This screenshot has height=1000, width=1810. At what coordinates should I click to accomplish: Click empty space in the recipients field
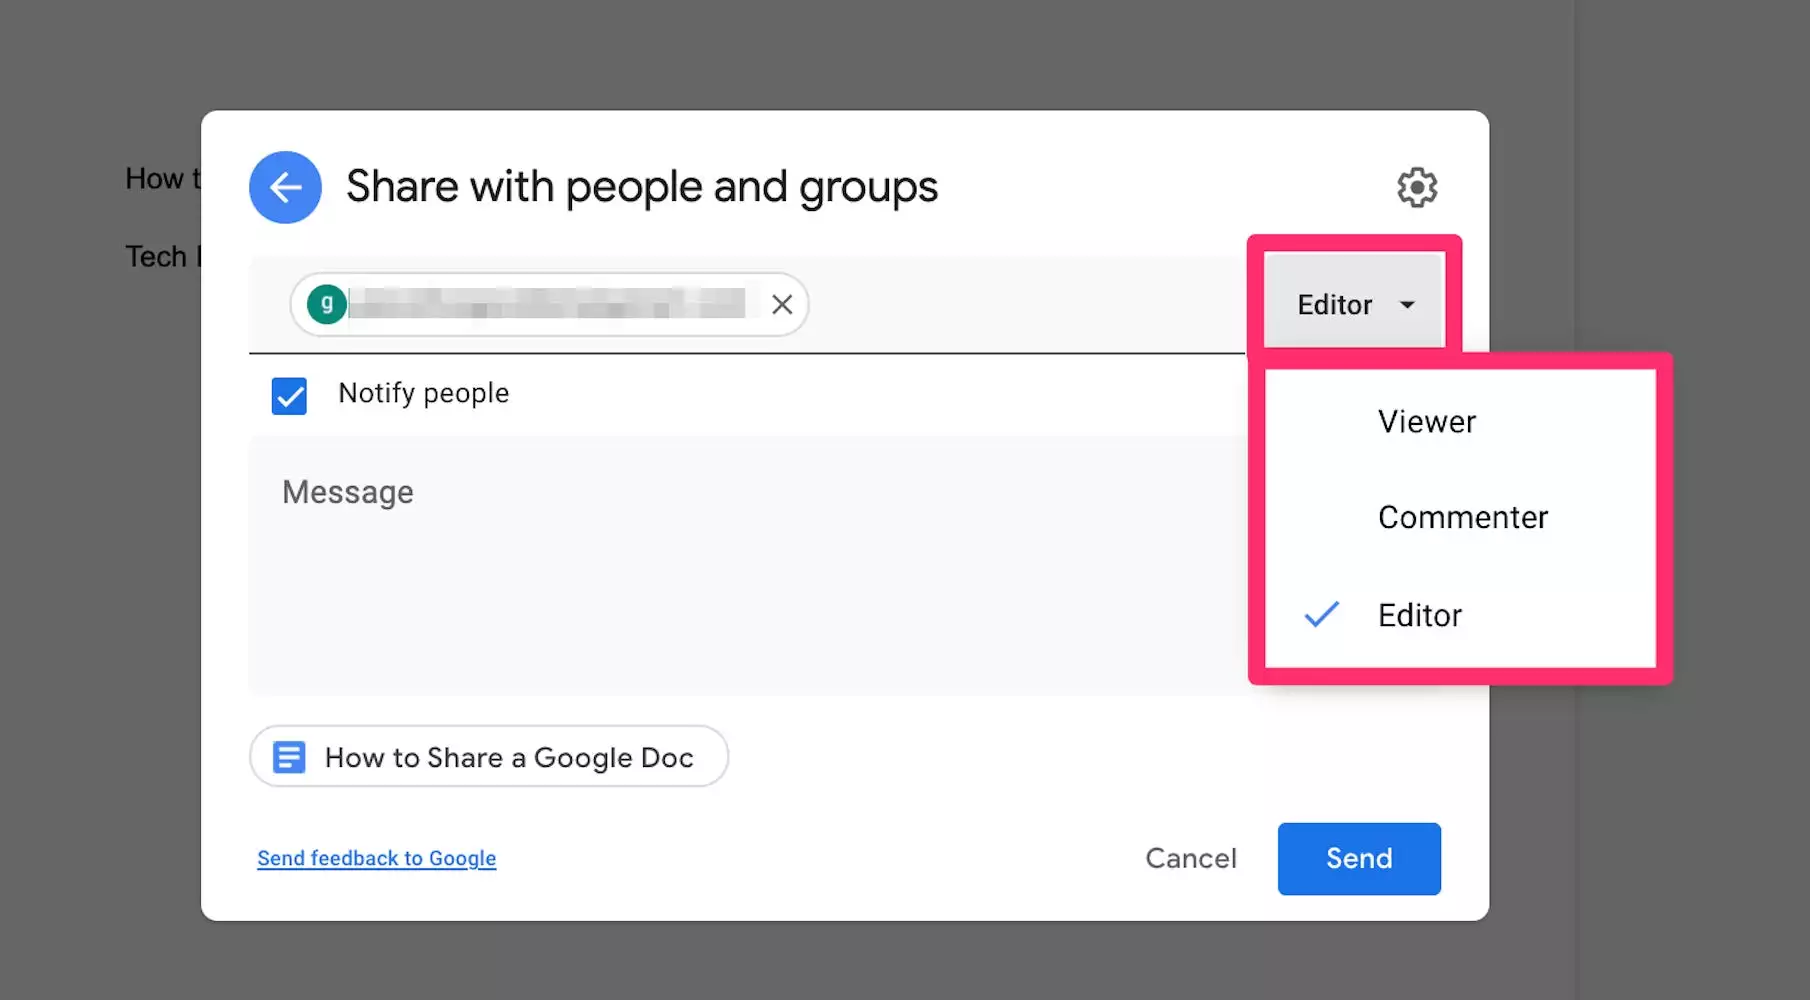point(1020,304)
